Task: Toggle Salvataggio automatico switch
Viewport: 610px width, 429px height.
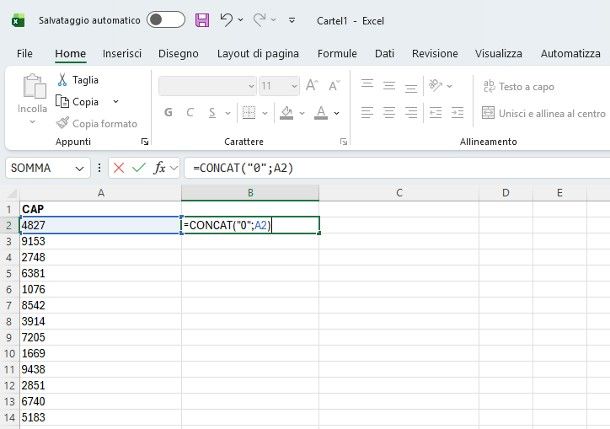Action: pyautogui.click(x=166, y=20)
